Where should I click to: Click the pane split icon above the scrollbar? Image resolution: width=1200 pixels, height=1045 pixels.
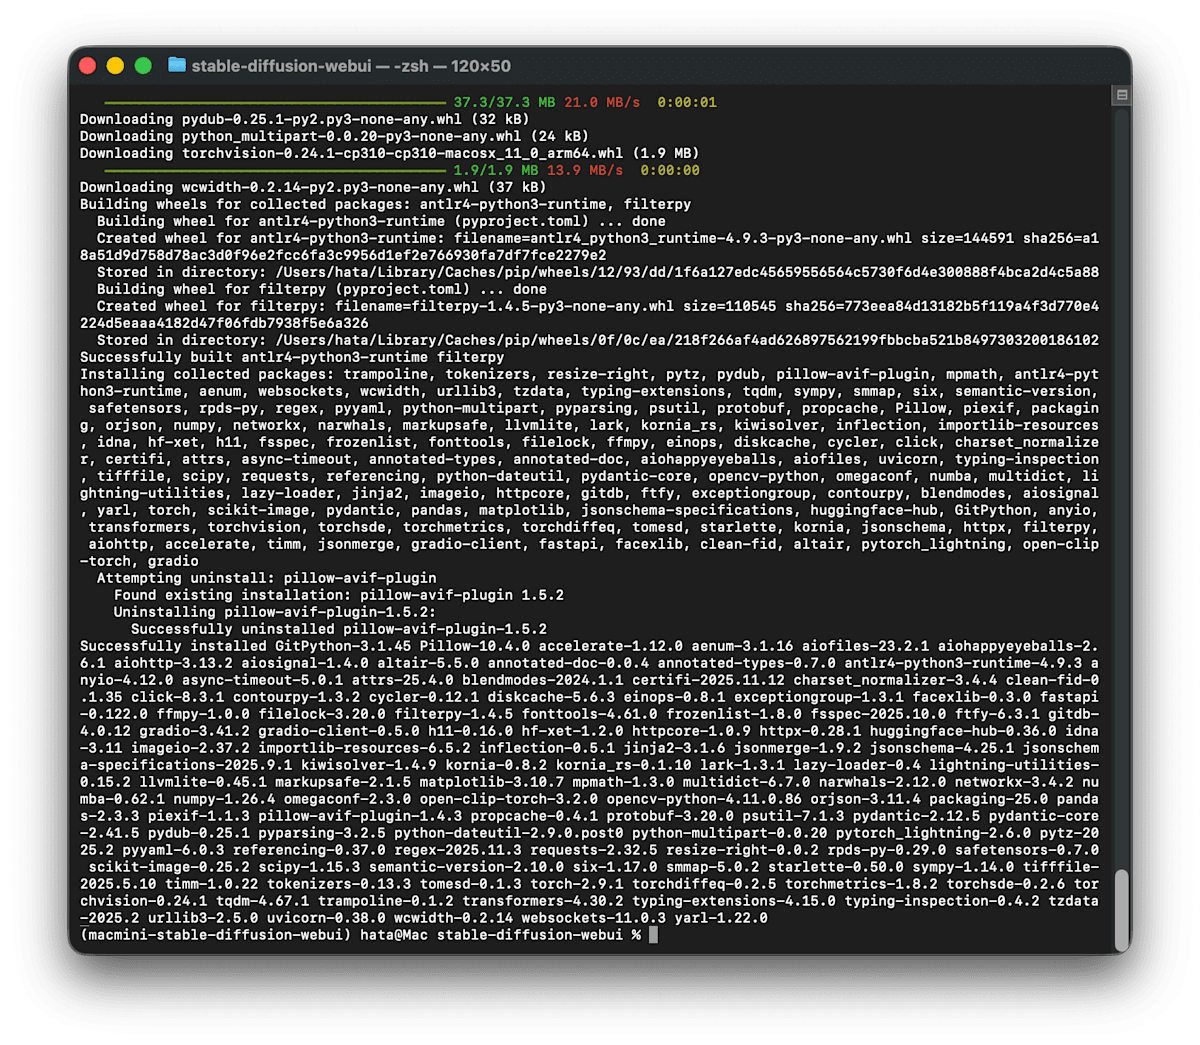(1121, 95)
